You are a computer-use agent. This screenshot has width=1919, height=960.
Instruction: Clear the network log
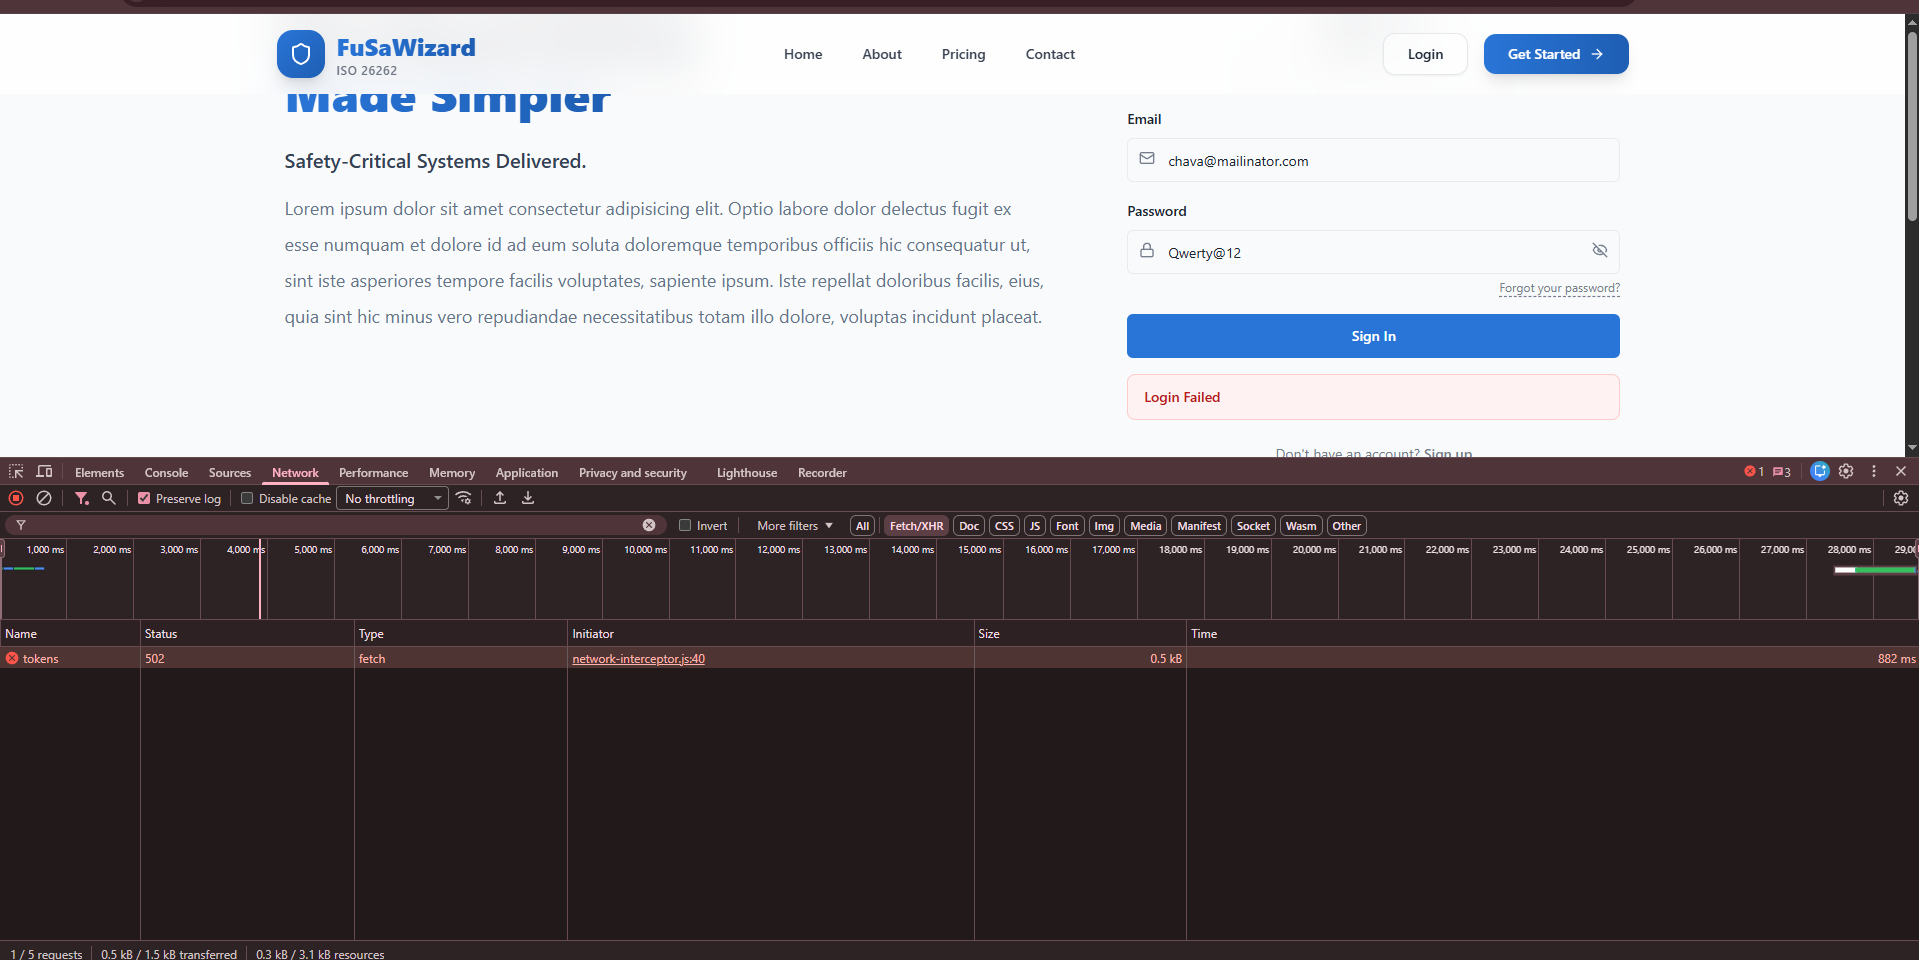tap(44, 498)
